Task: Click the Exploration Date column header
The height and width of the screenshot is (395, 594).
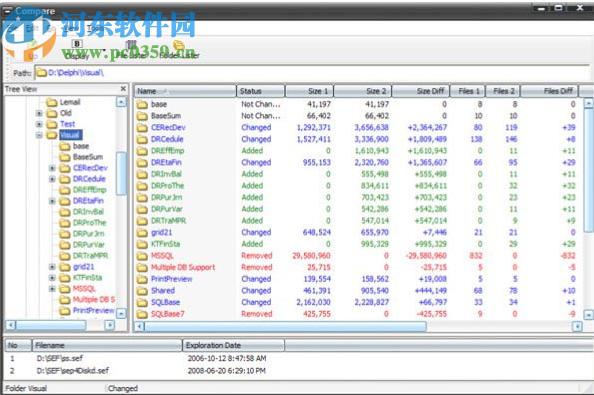Action: click(x=233, y=345)
